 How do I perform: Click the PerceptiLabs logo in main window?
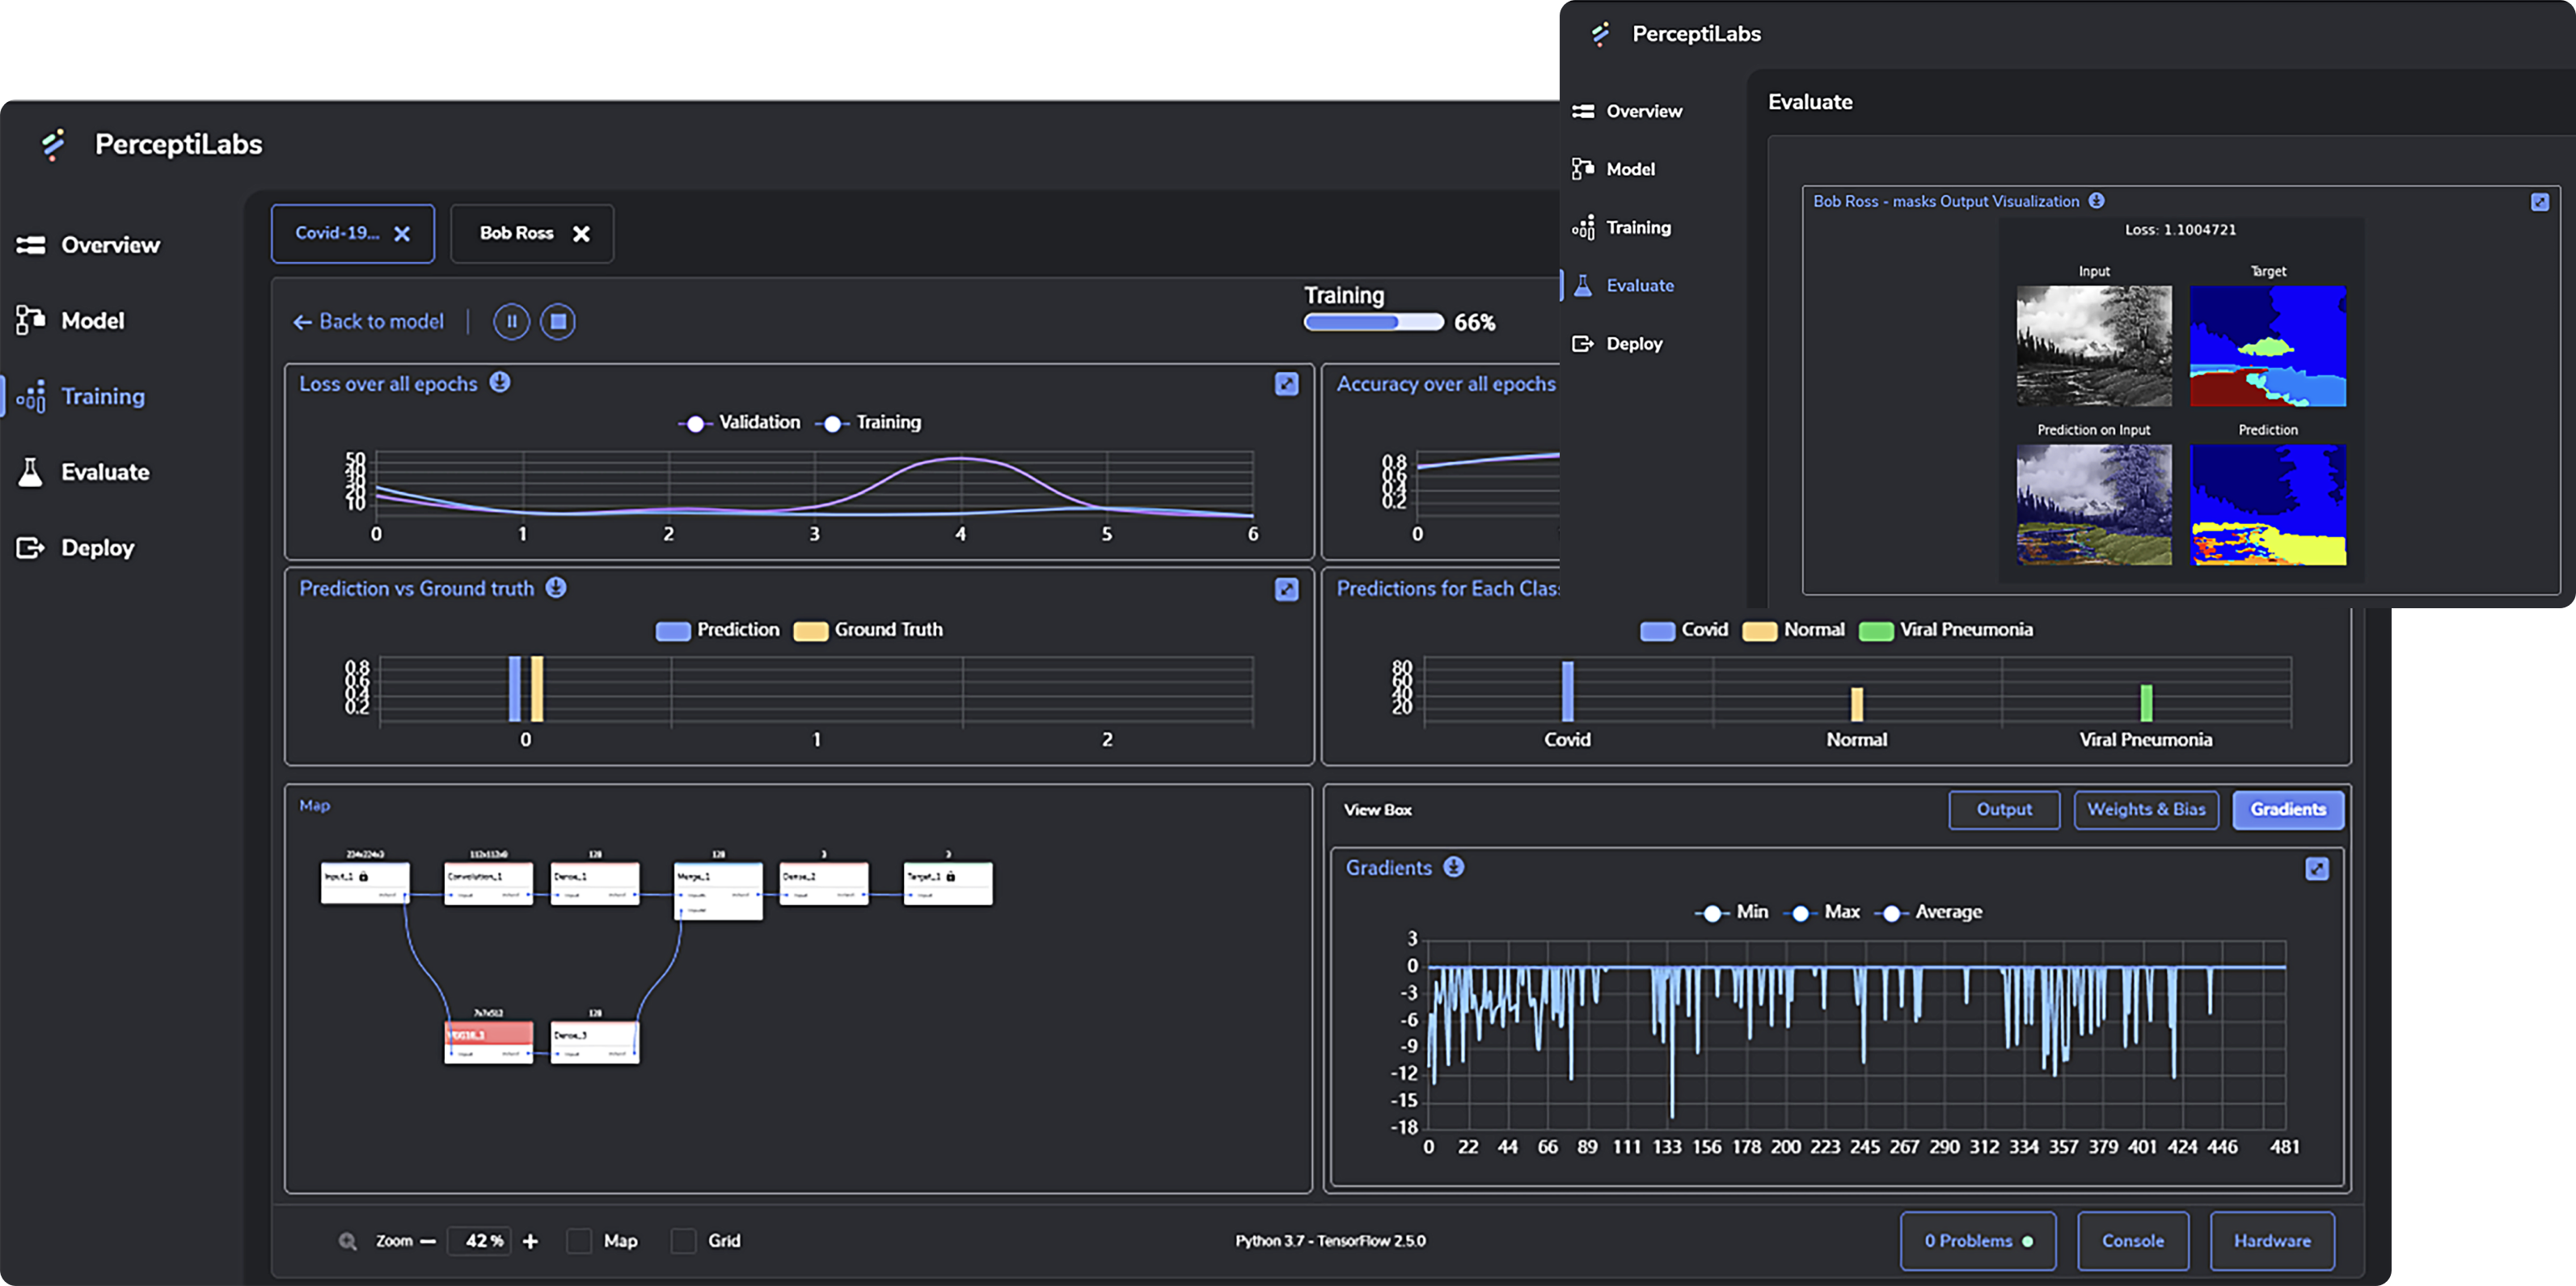[x=54, y=145]
